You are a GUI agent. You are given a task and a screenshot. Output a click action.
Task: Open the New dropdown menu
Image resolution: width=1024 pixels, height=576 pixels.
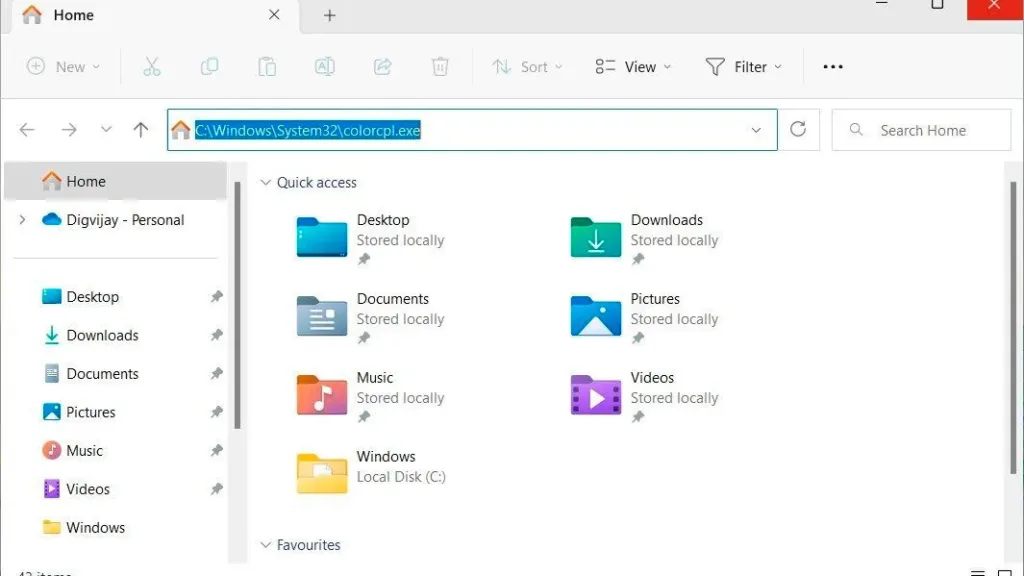coord(63,67)
